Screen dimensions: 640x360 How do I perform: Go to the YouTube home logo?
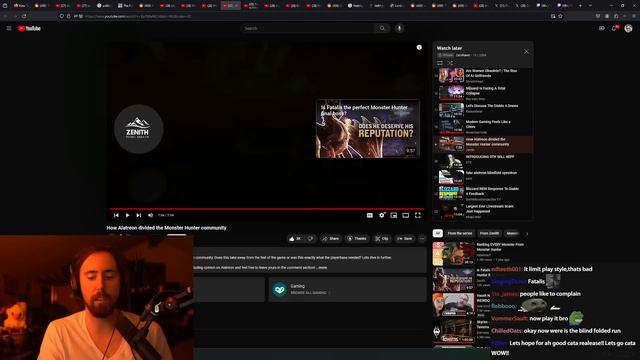point(29,28)
